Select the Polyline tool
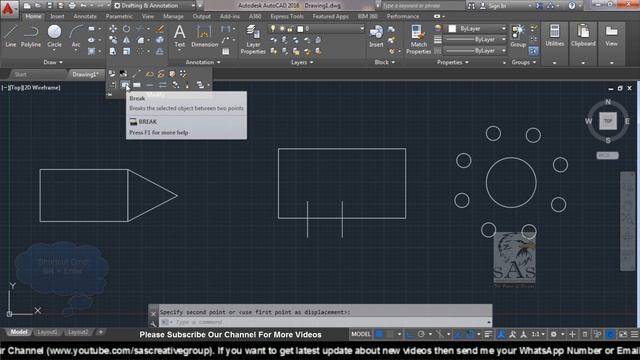Screen dimensions: 640x360 31,36
